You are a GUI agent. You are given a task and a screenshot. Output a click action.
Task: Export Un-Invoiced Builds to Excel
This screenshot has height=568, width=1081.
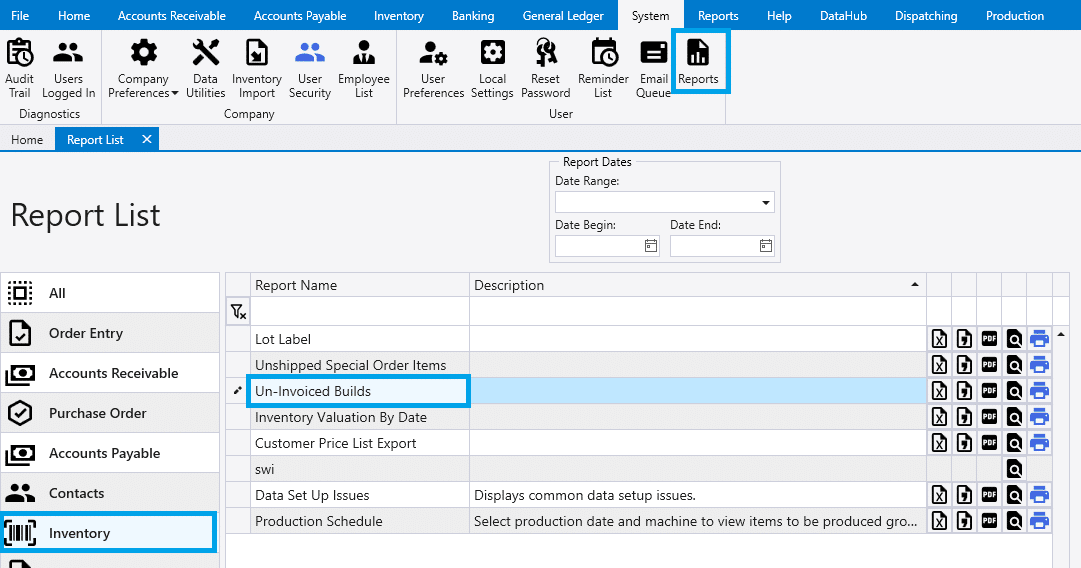pos(939,392)
